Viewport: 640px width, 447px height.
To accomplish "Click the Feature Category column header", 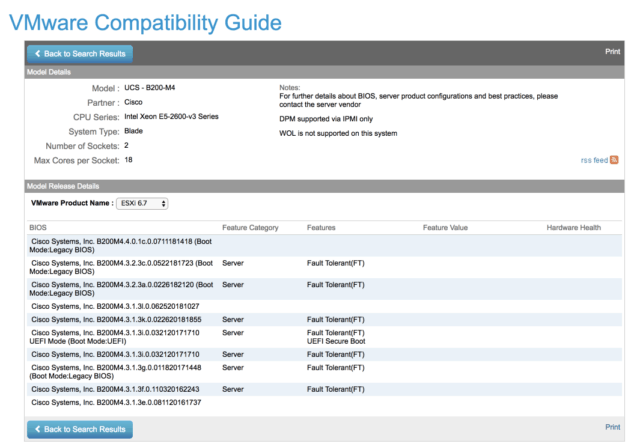I will click(x=250, y=227).
